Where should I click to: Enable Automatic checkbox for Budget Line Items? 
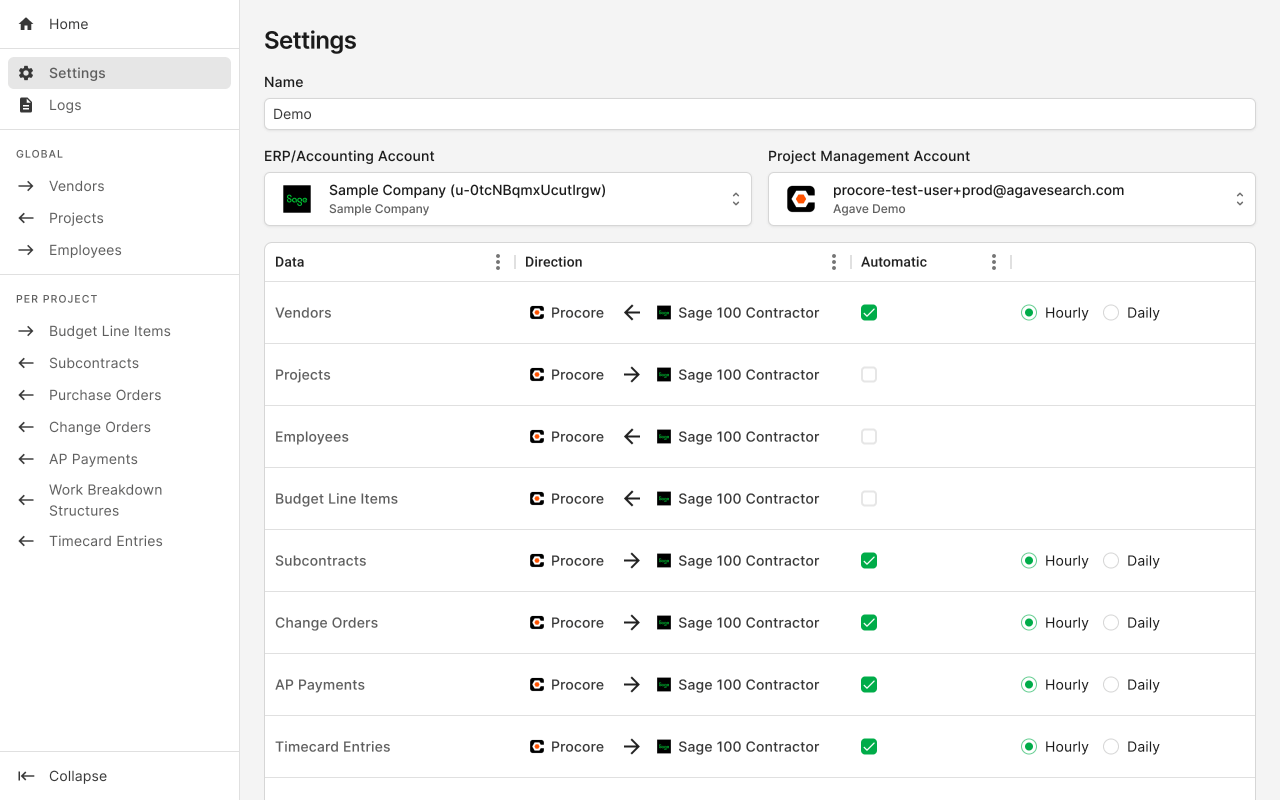point(869,499)
